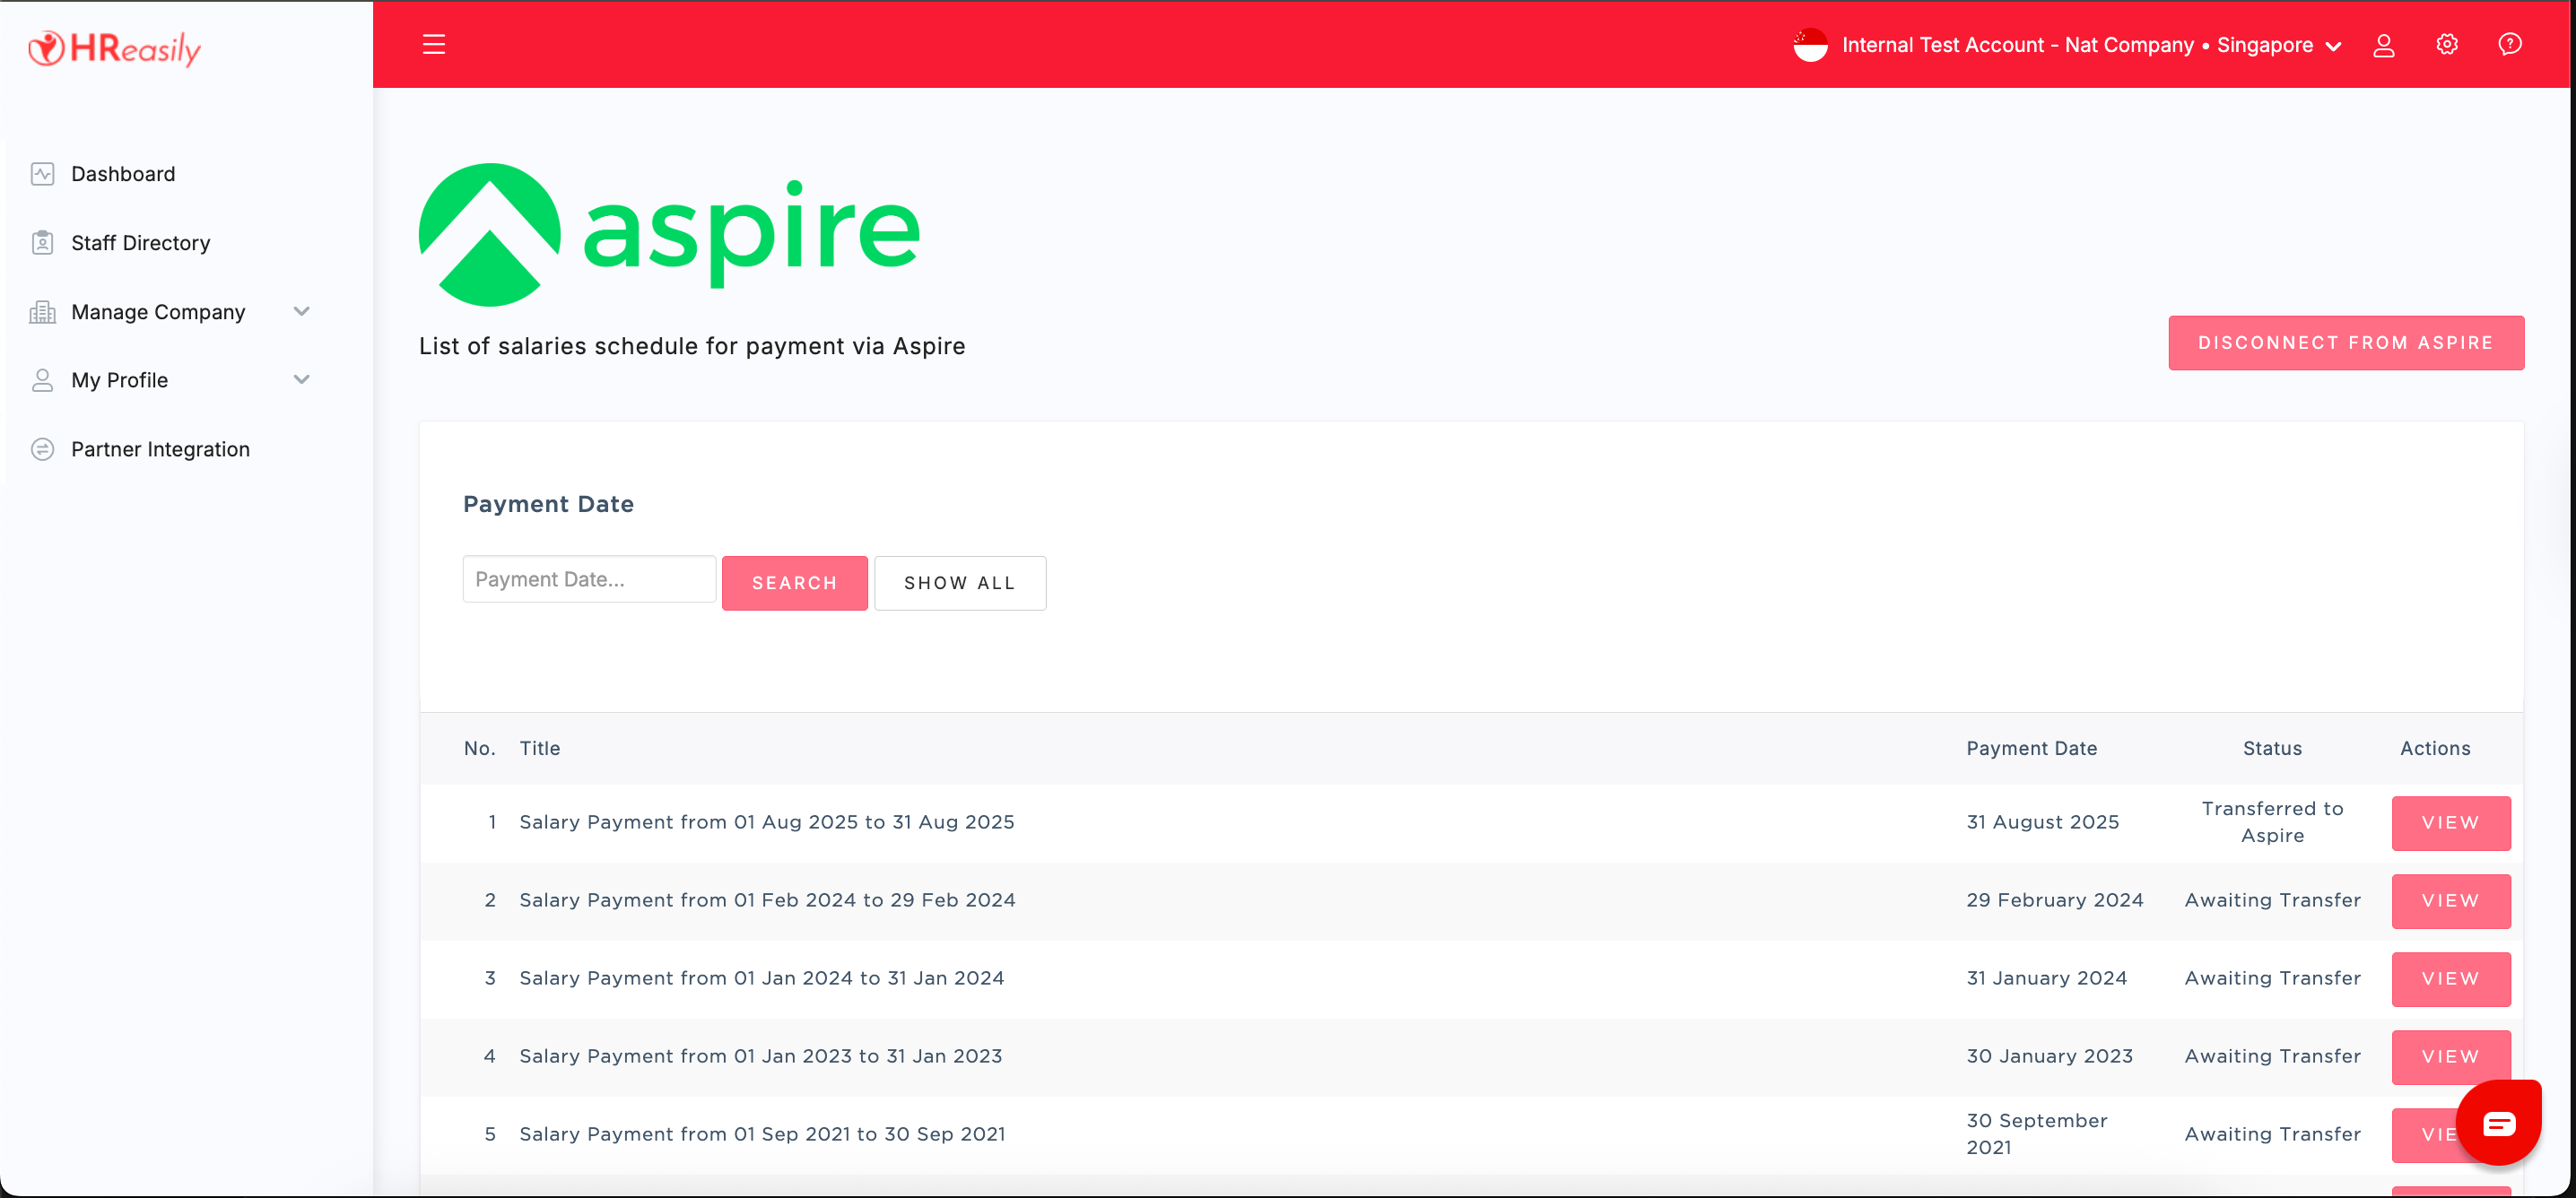Click Disconnect From Aspire button
Viewport: 2576px width, 1198px height.
tap(2345, 343)
